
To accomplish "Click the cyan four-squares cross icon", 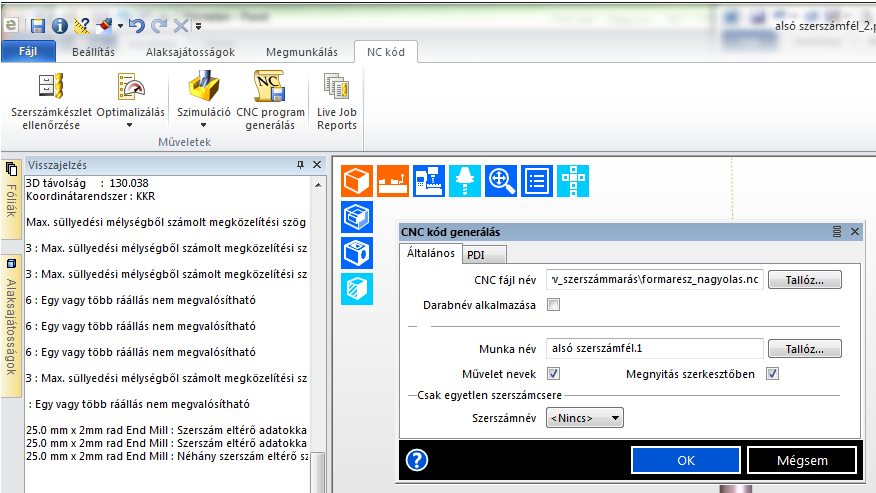I will pos(573,181).
